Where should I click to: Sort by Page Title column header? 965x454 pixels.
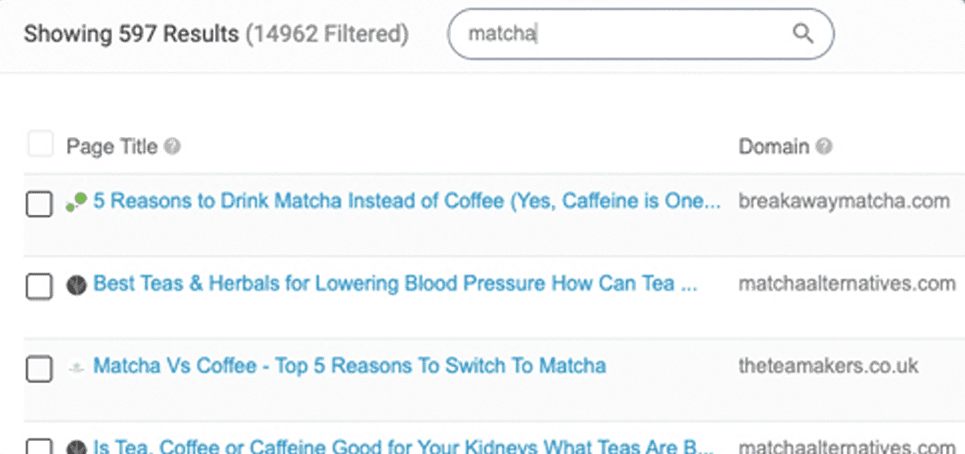[x=112, y=147]
